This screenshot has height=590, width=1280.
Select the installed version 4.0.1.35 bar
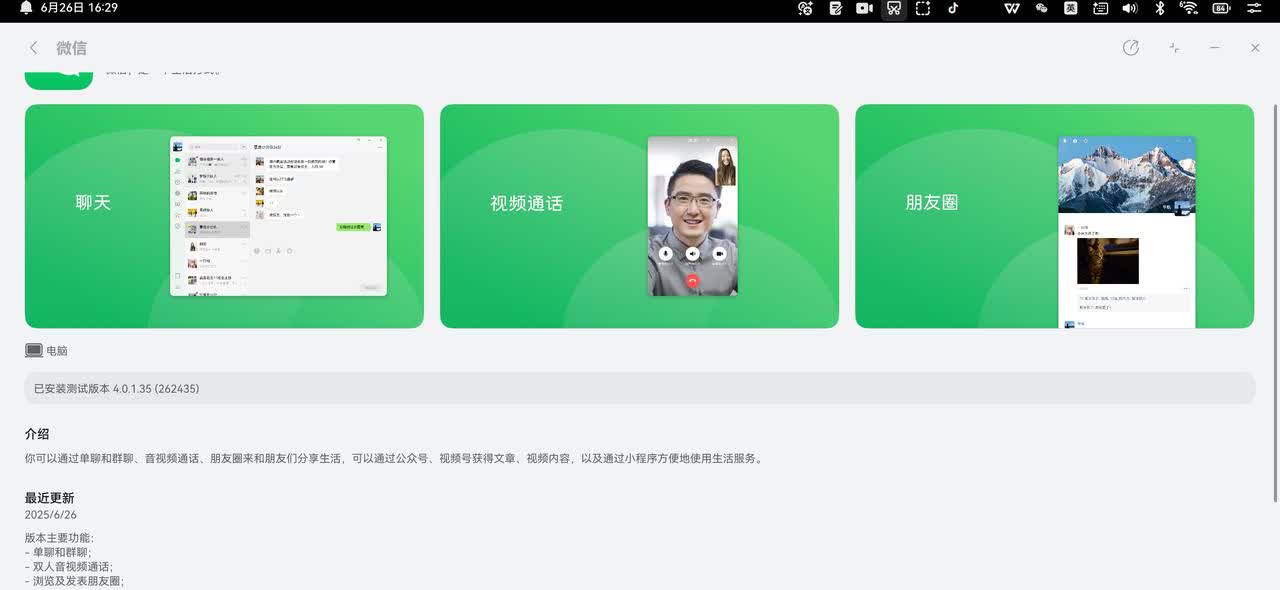tap(640, 388)
